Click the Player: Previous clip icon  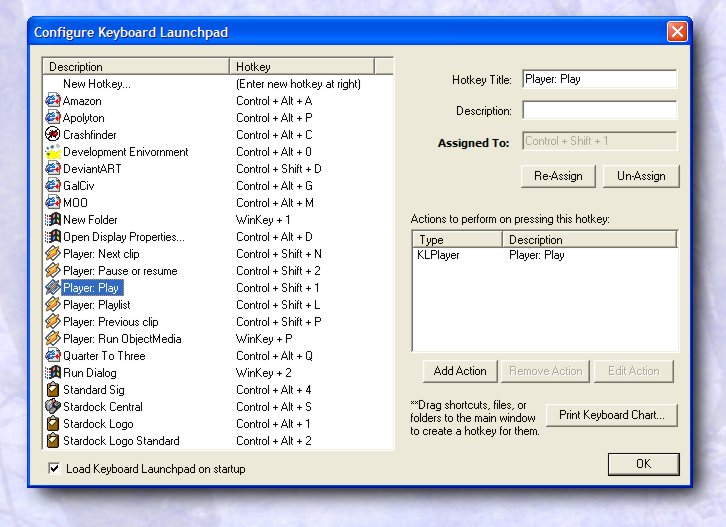(53, 321)
